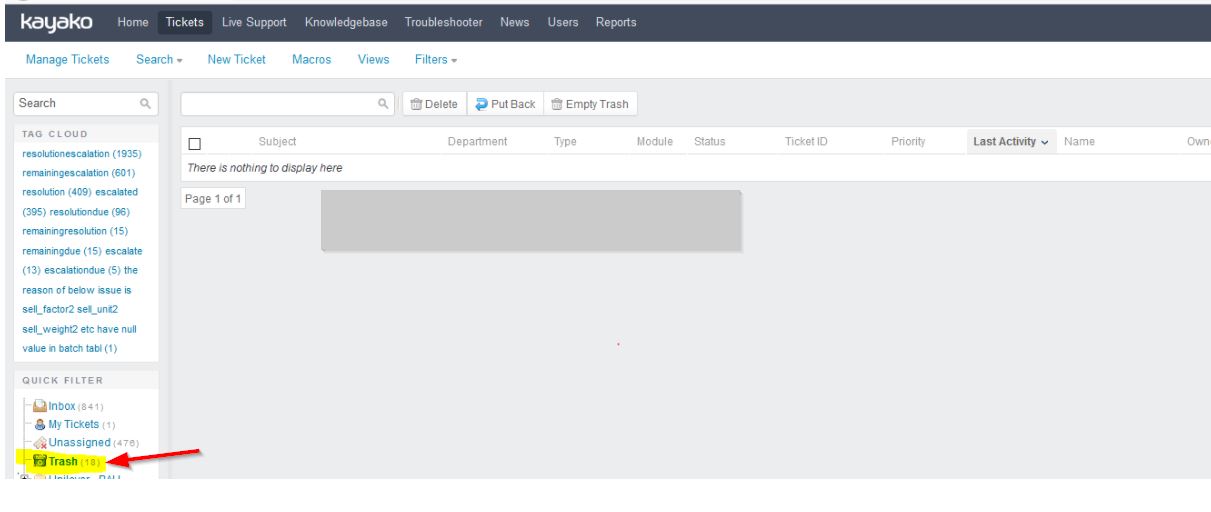Click tag remainingdue (15)
The image size is (1211, 512).
(x=59, y=250)
